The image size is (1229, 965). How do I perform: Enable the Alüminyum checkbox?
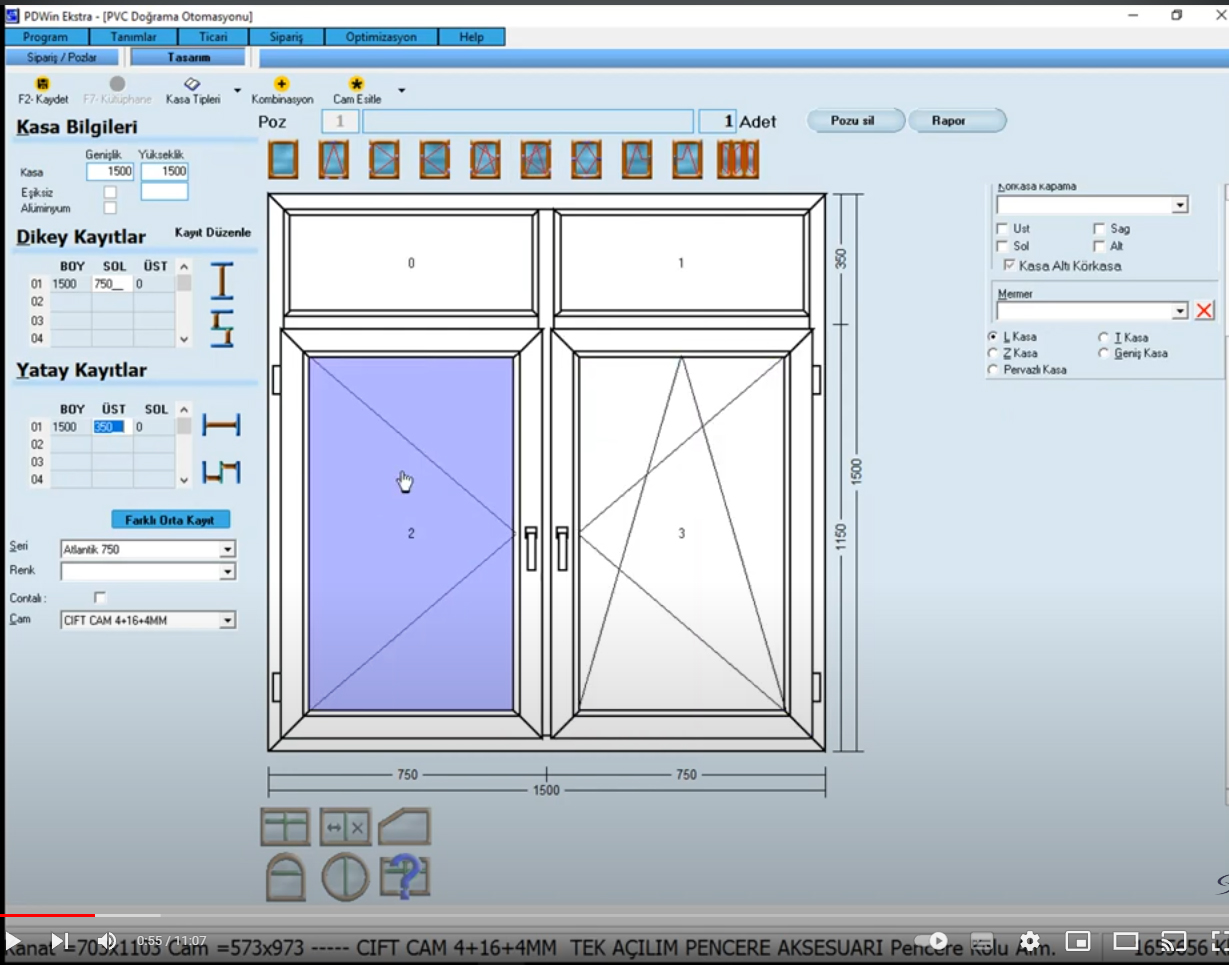[110, 208]
